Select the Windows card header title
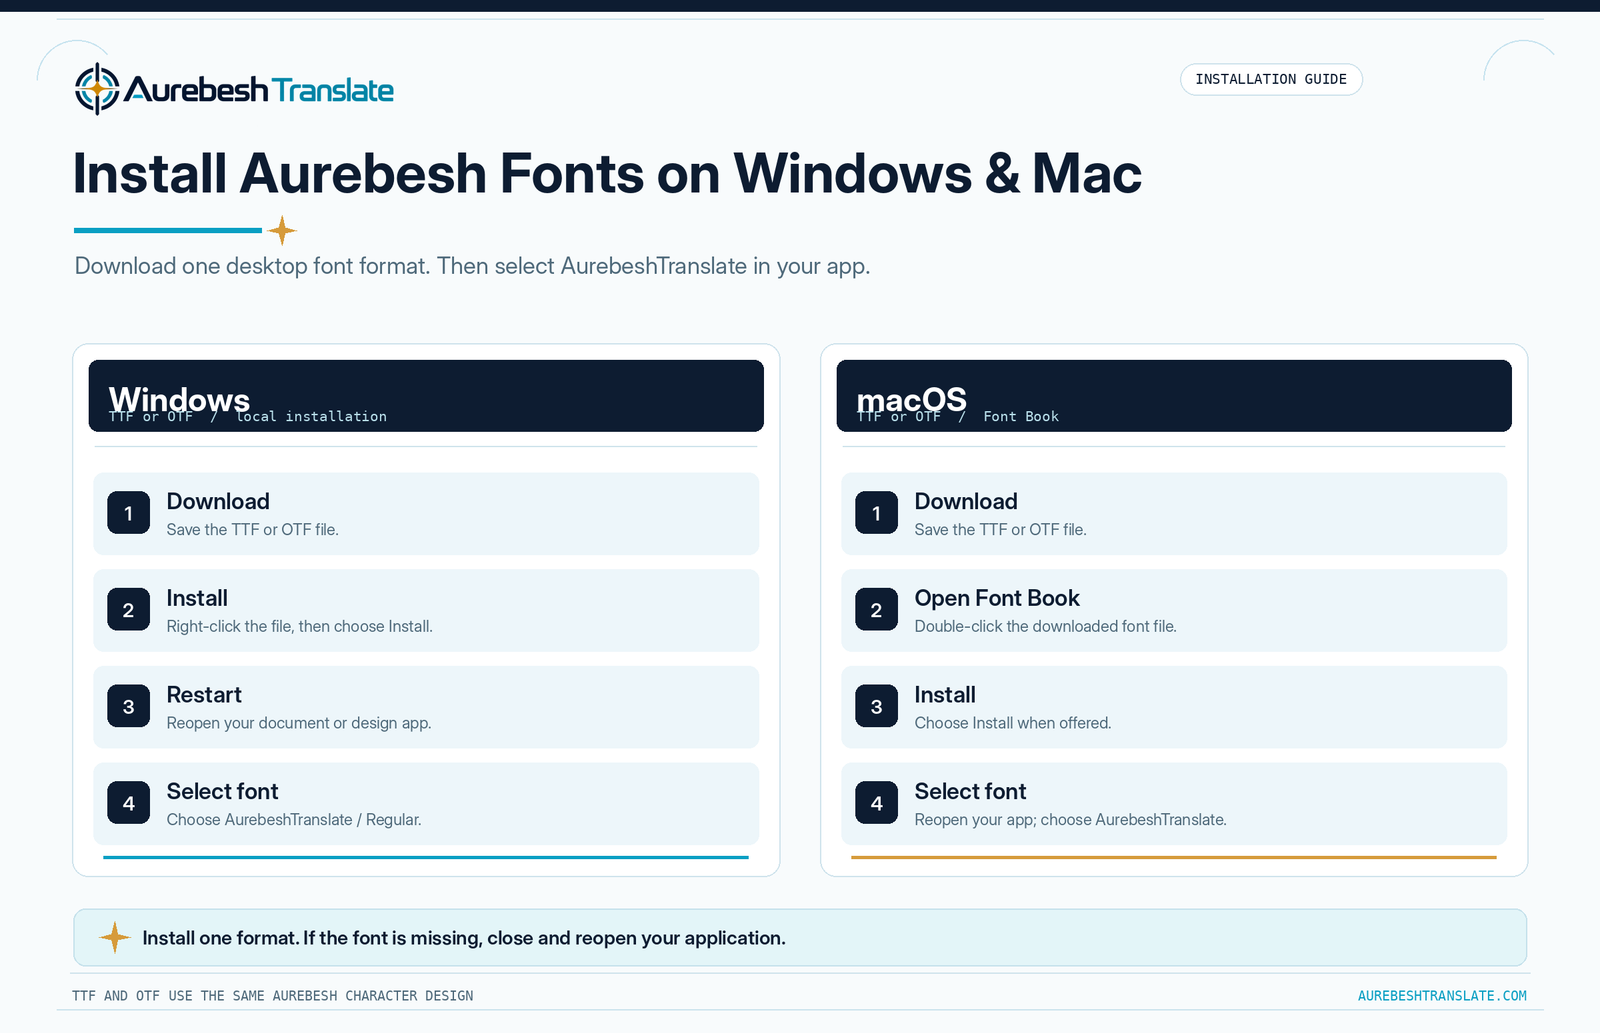The width and height of the screenshot is (1600, 1033). click(179, 399)
